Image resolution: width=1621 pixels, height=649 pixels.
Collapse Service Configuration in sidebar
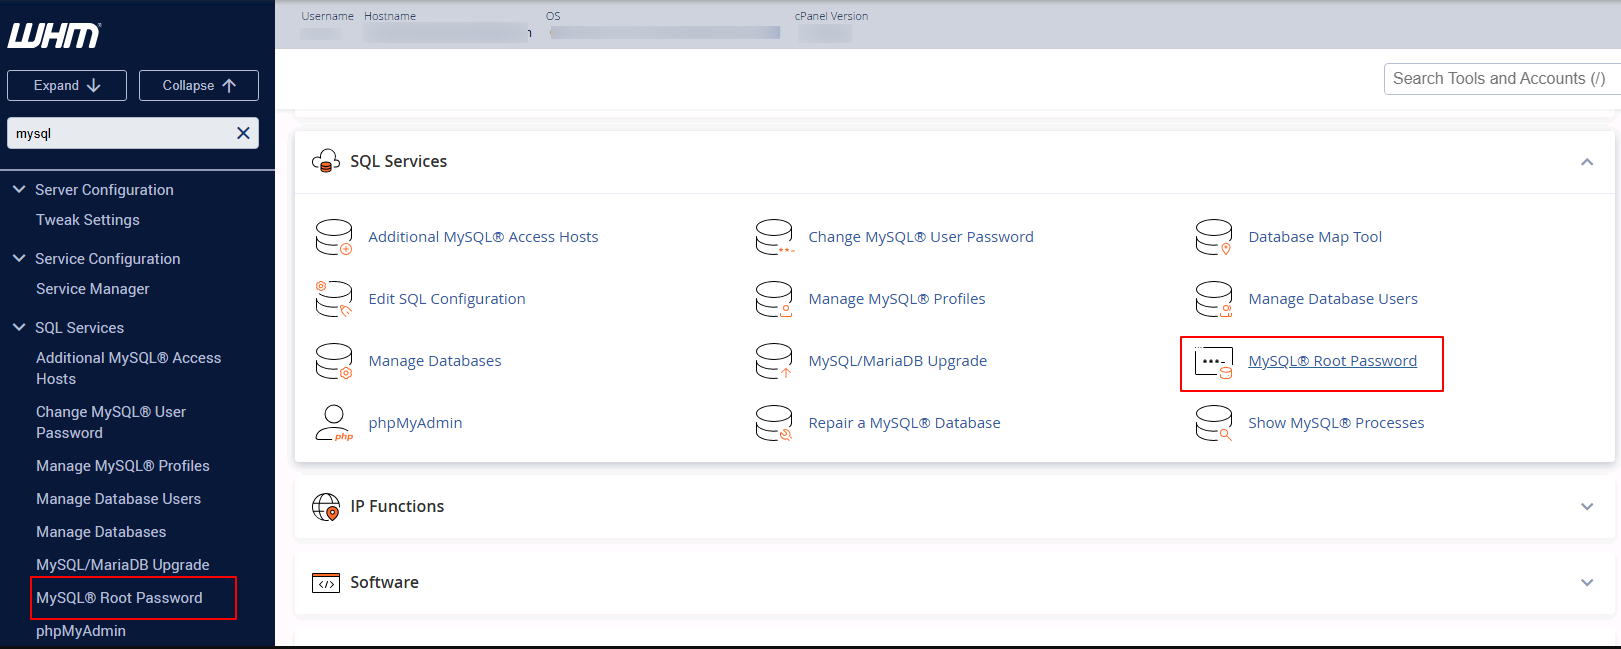click(x=19, y=258)
